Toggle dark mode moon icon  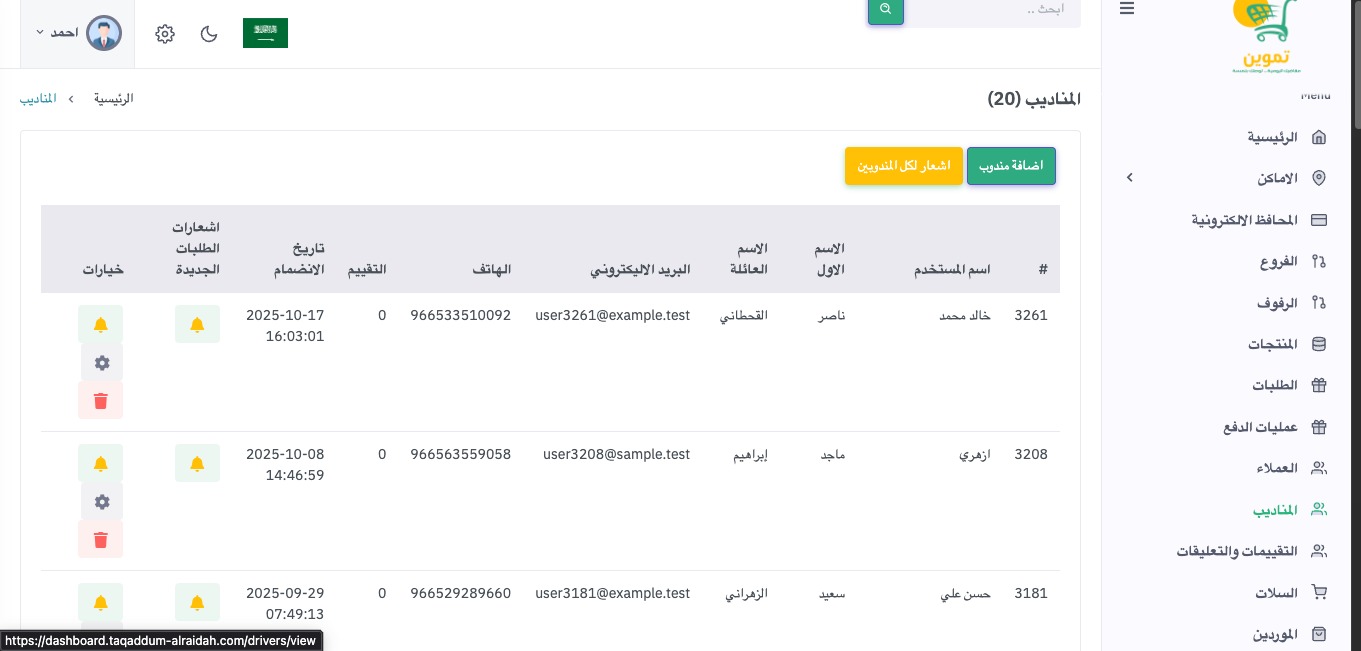209,34
